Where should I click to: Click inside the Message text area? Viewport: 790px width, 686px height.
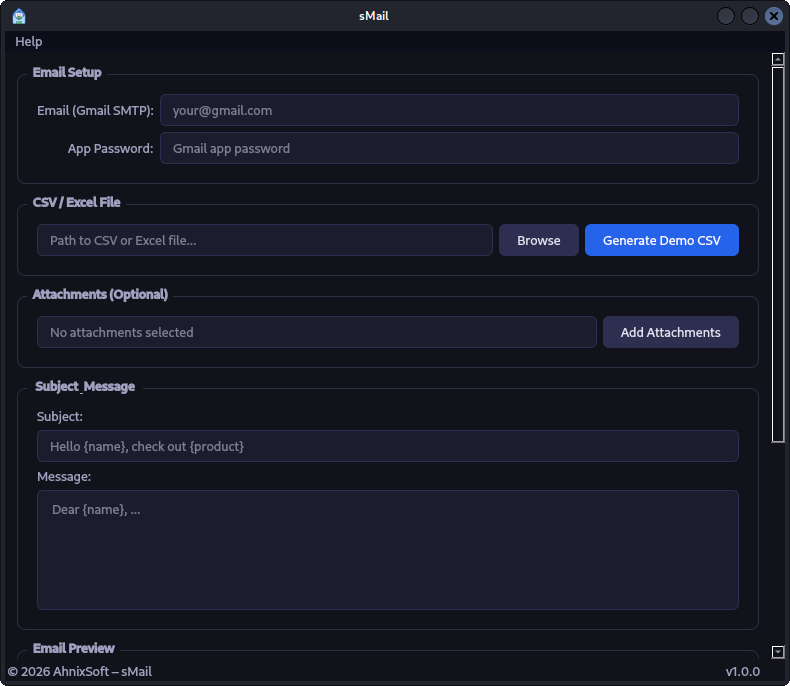[387, 550]
